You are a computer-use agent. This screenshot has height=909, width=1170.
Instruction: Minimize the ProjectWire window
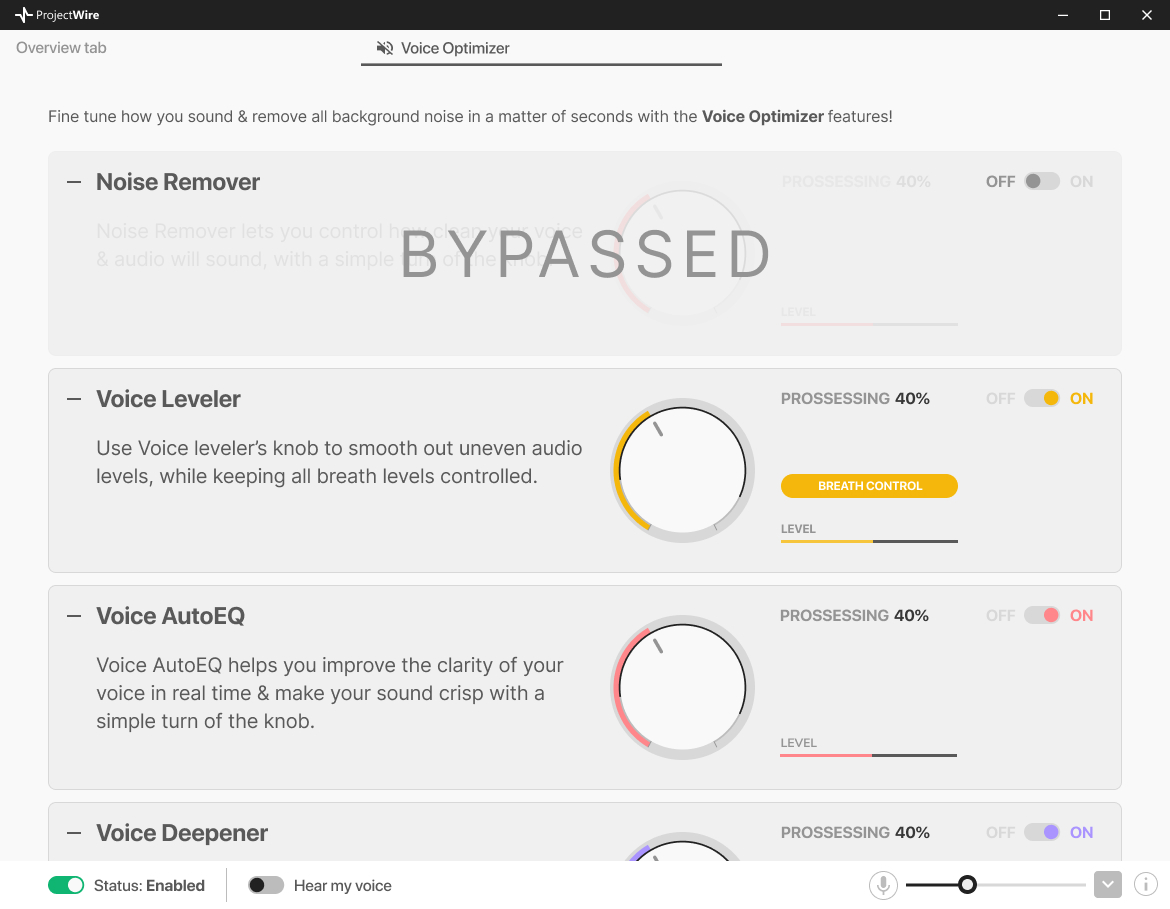pos(1063,15)
